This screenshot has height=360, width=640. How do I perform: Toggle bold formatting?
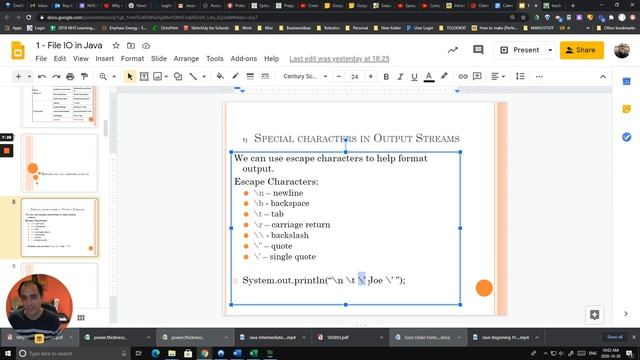(x=386, y=76)
